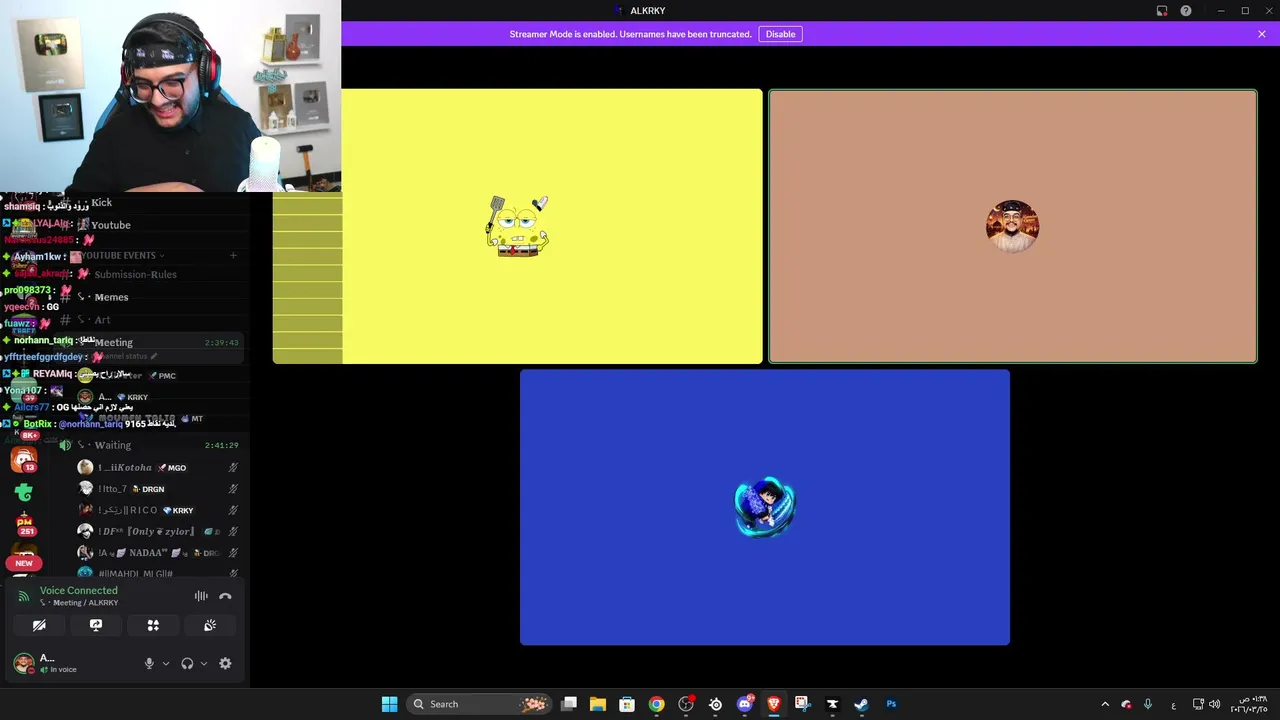The image size is (1280, 720).
Task: Click muted mic icon beside Itto_7
Action: [233, 489]
